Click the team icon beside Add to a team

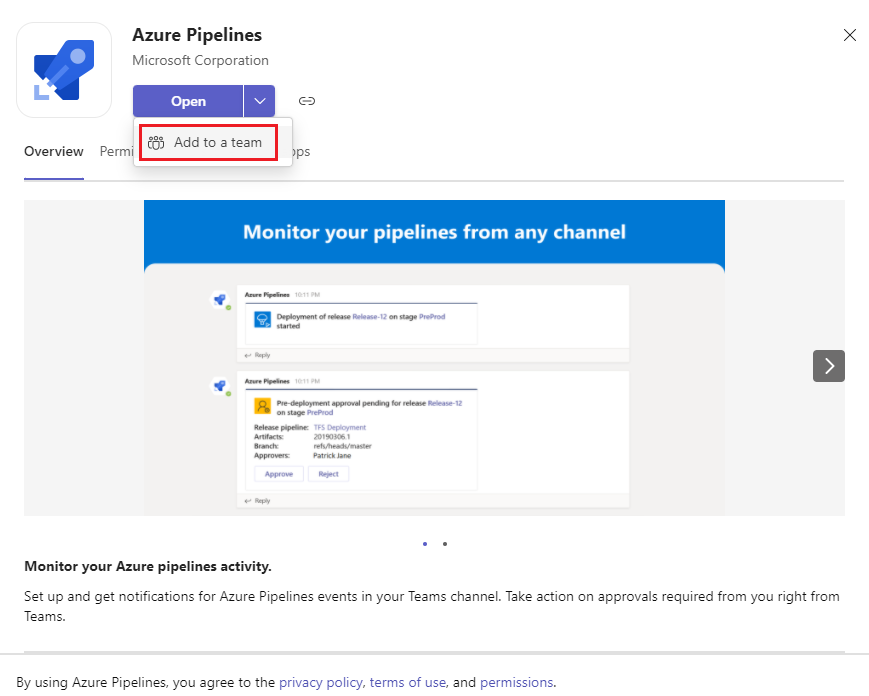pos(156,142)
